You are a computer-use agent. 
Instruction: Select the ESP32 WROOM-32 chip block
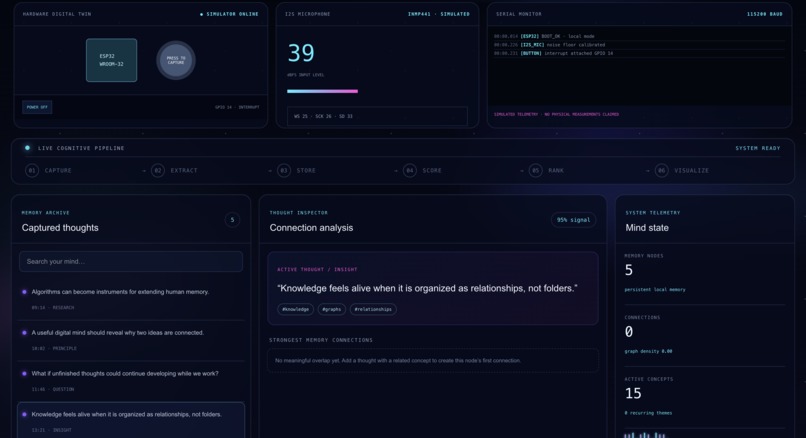pos(112,60)
